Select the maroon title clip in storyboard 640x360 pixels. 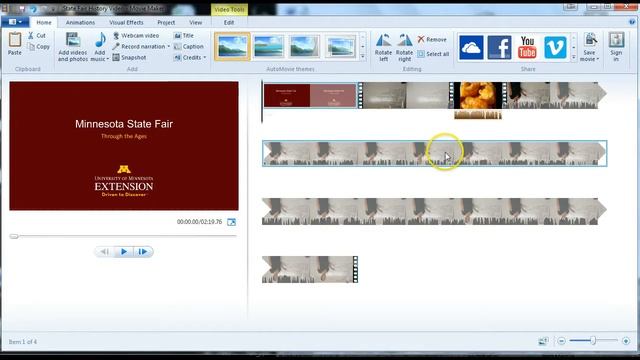[310, 96]
